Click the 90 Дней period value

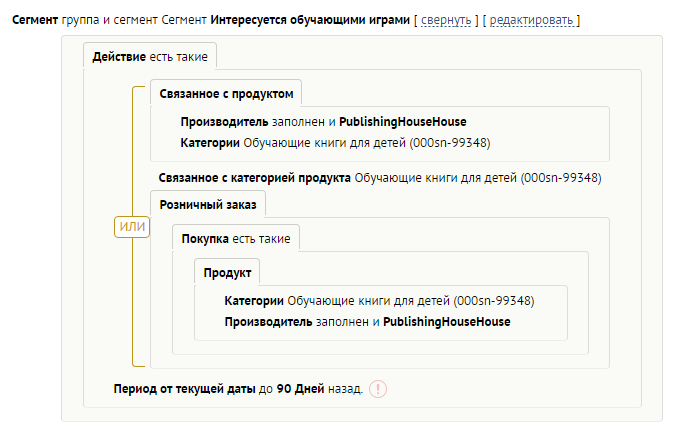(x=300, y=388)
